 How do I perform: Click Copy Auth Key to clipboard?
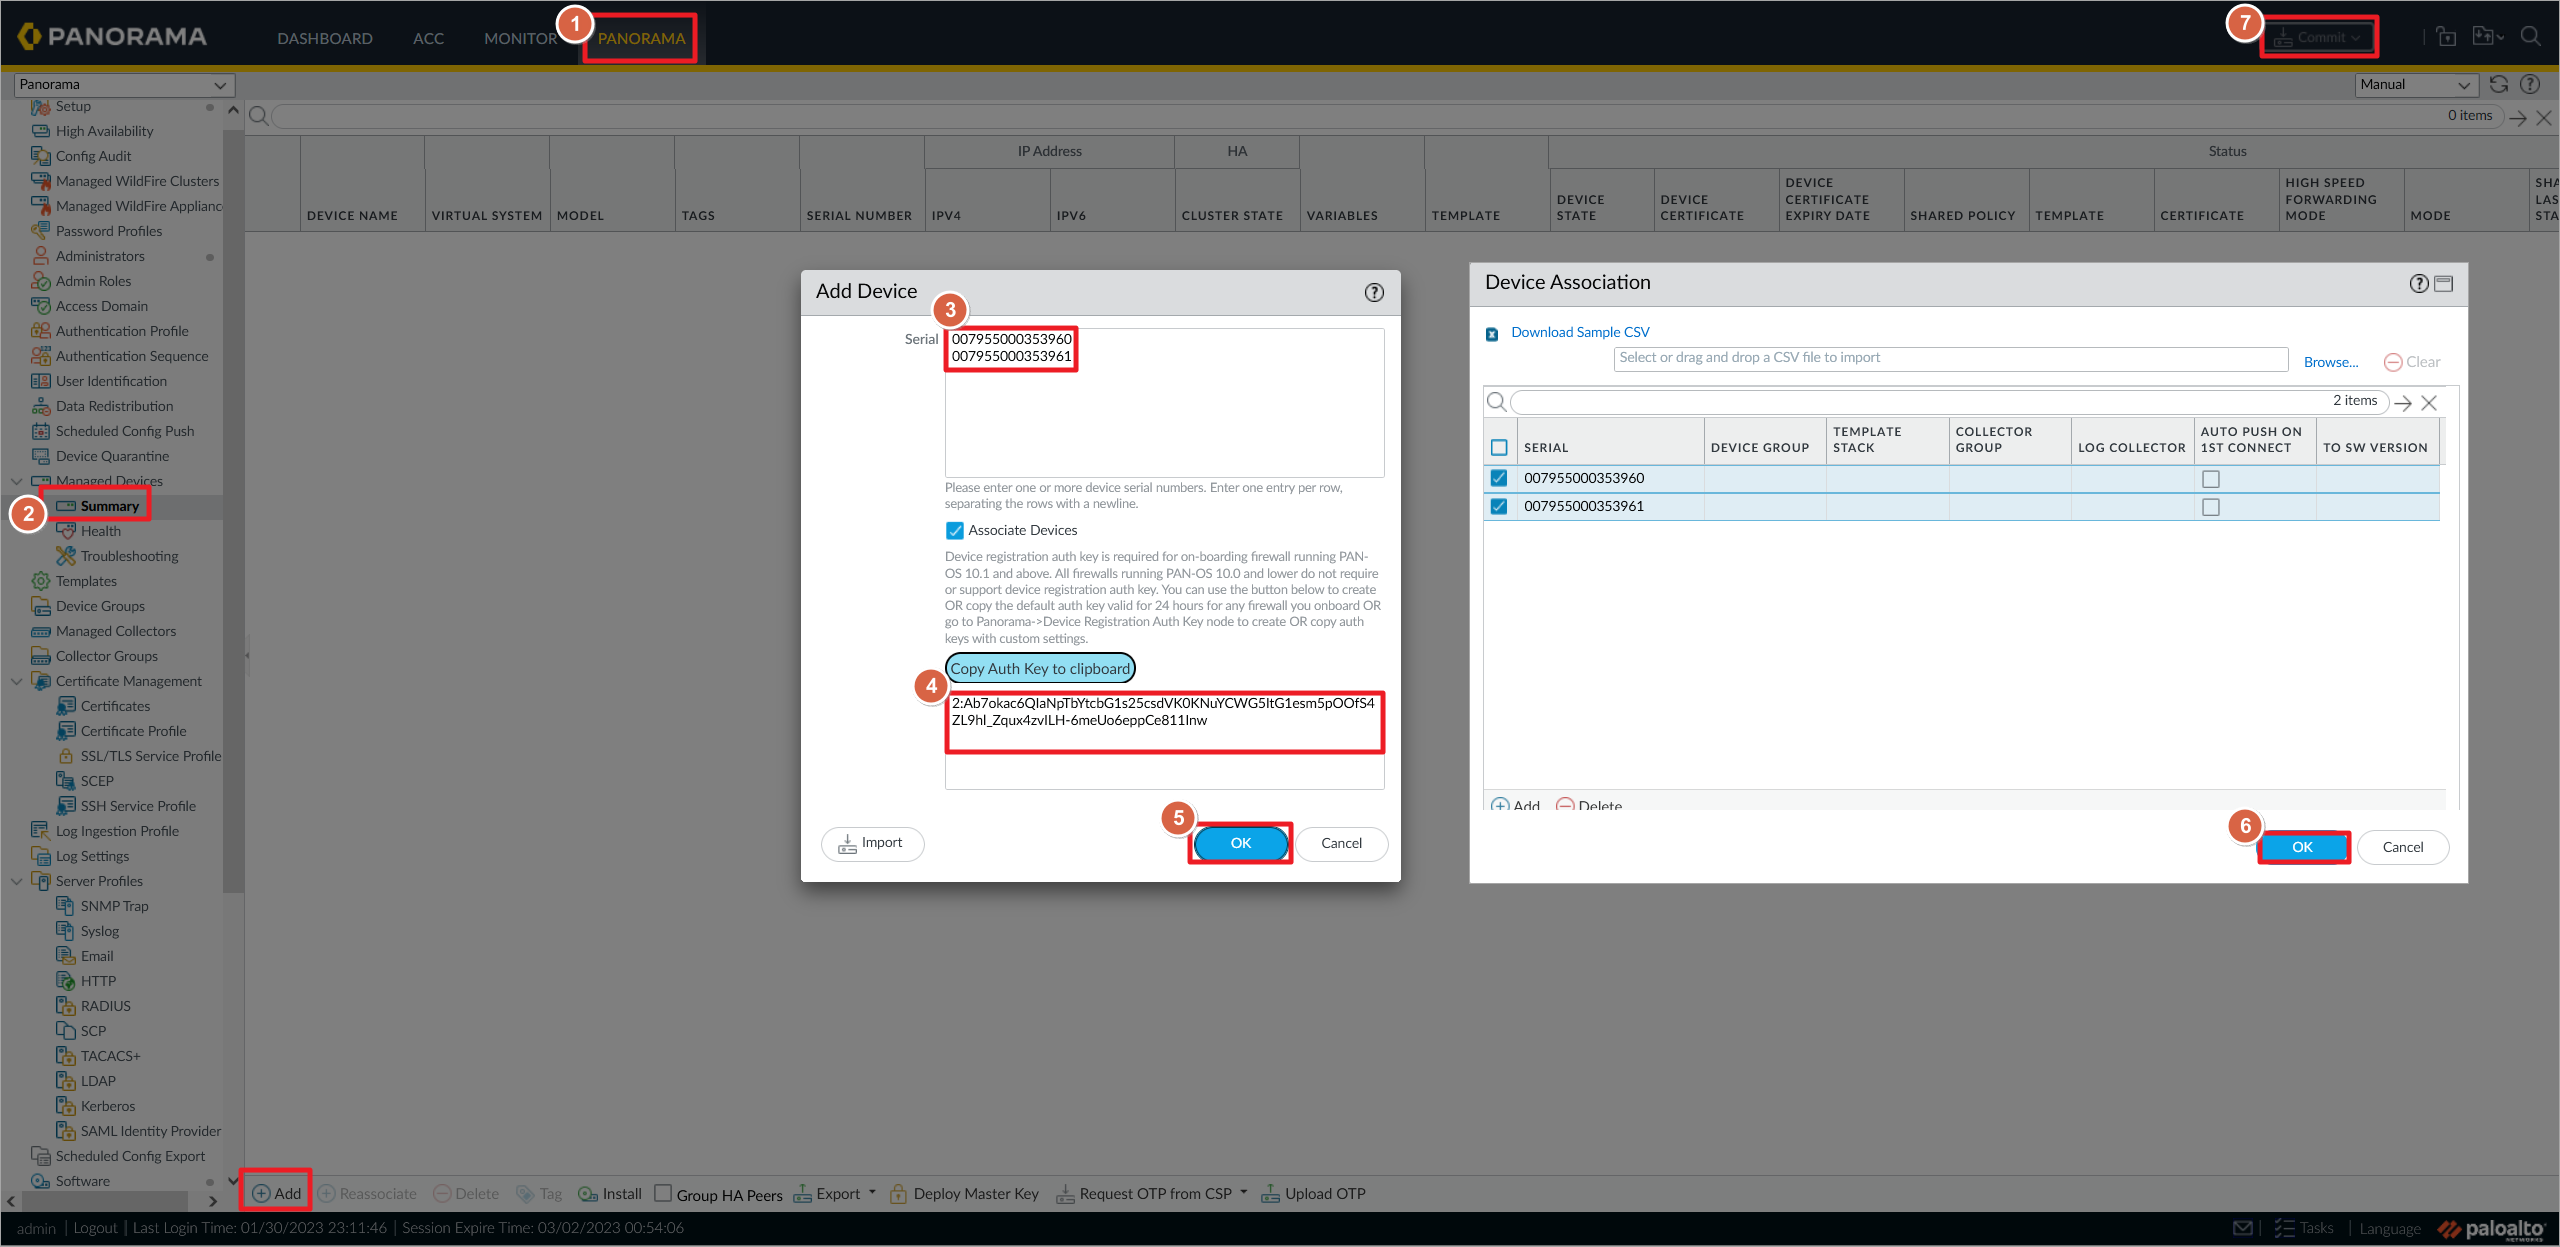[x=1040, y=668]
